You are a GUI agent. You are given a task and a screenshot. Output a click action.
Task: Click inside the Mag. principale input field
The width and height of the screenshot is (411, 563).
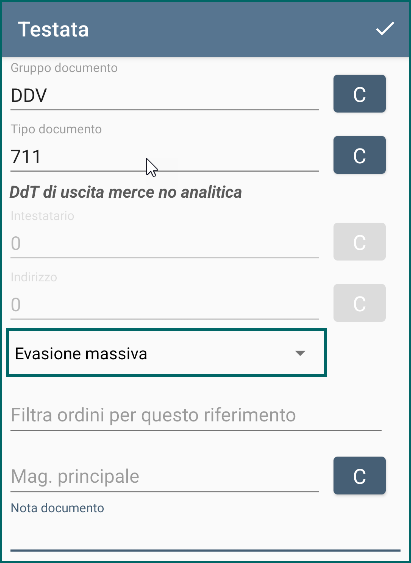(x=164, y=476)
